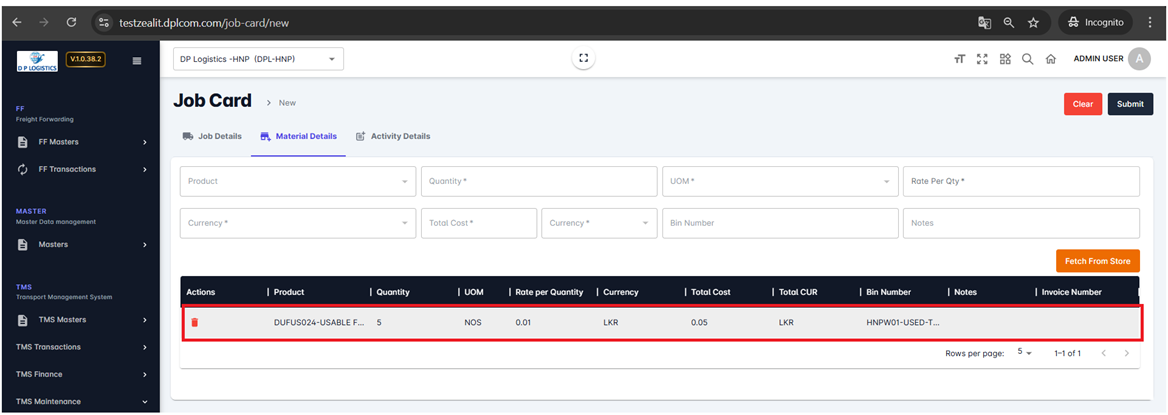This screenshot has width=1168, height=415.
Task: Reload the page in browser
Action: (x=71, y=22)
